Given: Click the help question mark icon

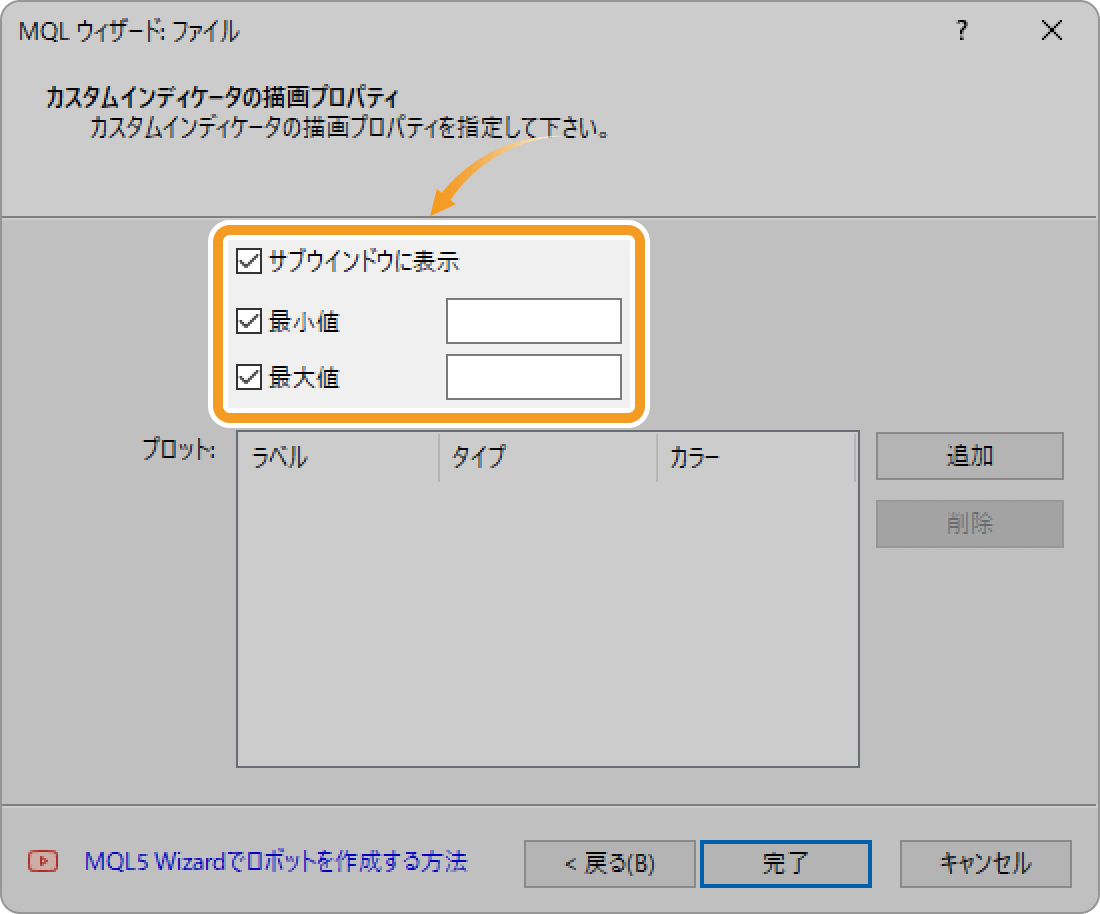Looking at the screenshot, I should (x=962, y=30).
